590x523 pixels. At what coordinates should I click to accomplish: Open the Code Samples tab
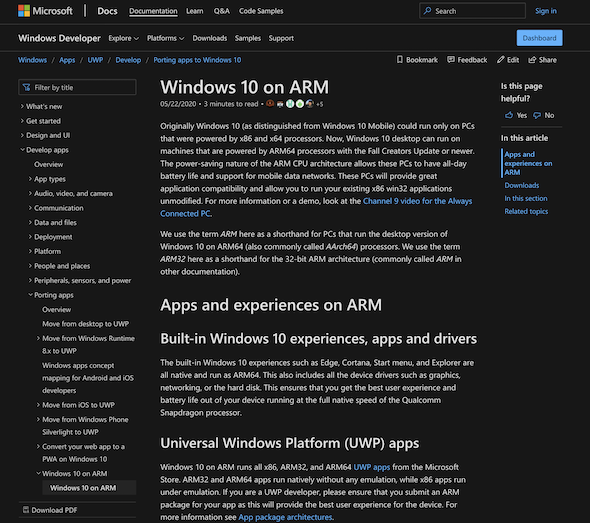coord(261,11)
